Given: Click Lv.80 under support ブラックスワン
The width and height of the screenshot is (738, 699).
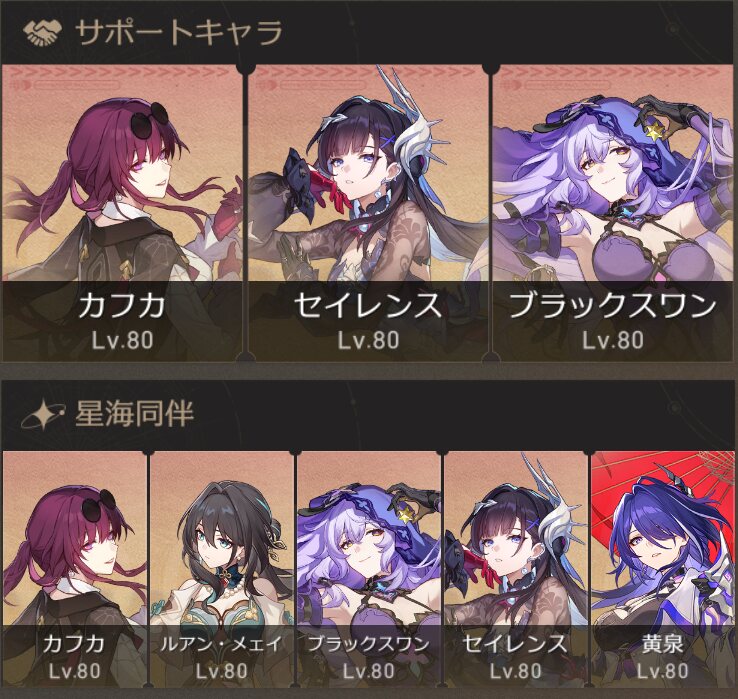Looking at the screenshot, I should (613, 340).
